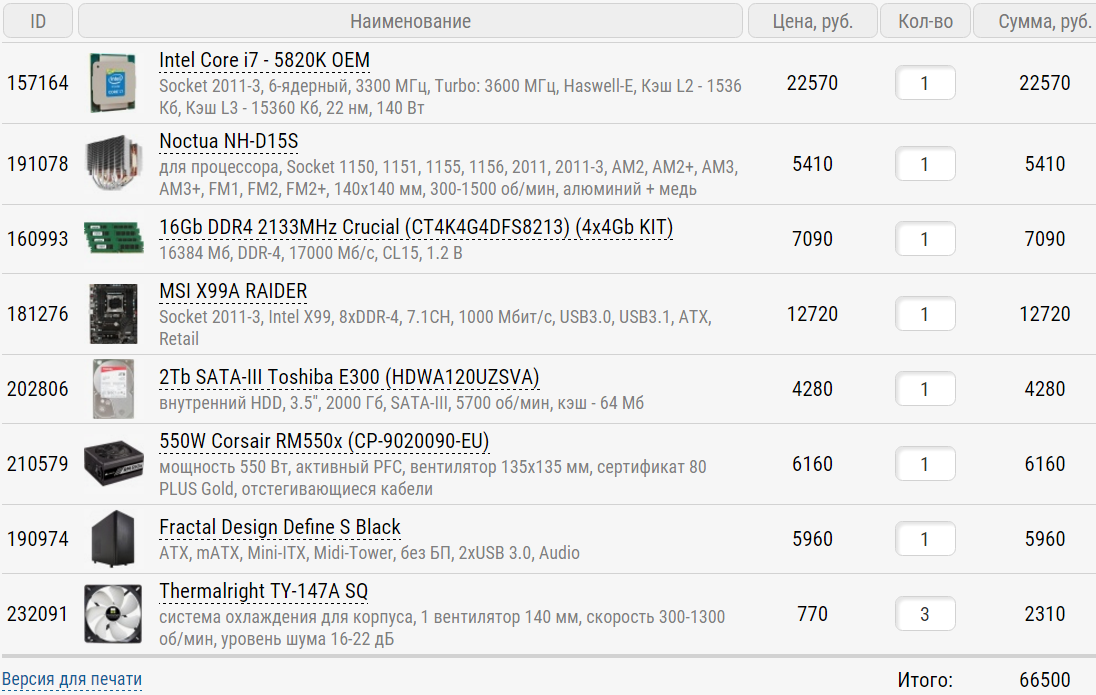This screenshot has height=695, width=1096.
Task: Click the Corsair RM550x power supply image
Action: pos(112,464)
